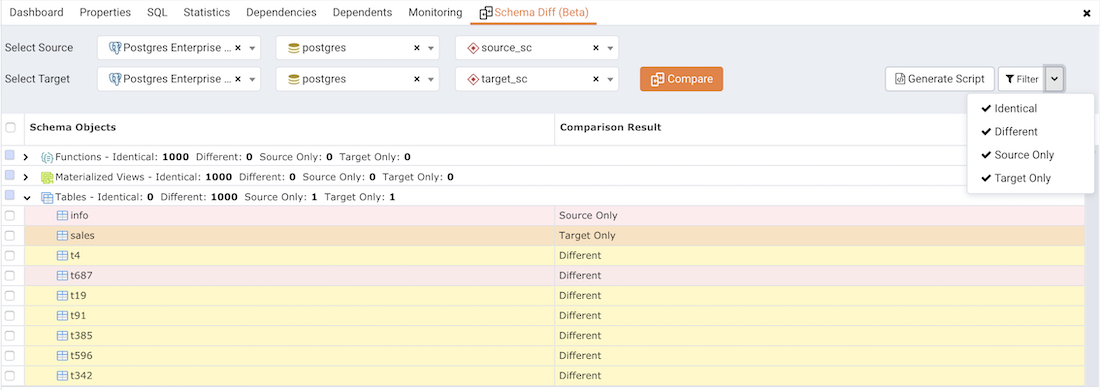The height and width of the screenshot is (390, 1100).
Task: Open the Dashboard tab
Action: pyautogui.click(x=36, y=12)
